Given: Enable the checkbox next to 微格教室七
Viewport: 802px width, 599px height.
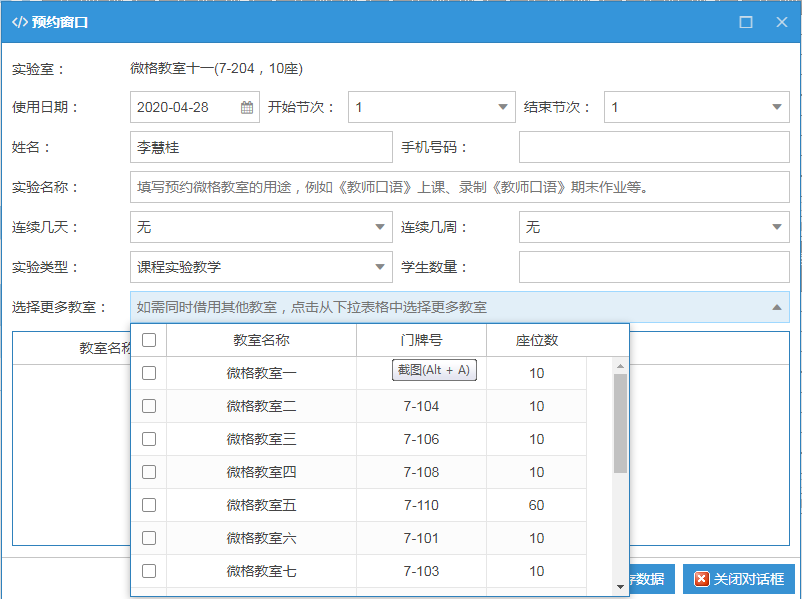Looking at the screenshot, I should pos(149,571).
